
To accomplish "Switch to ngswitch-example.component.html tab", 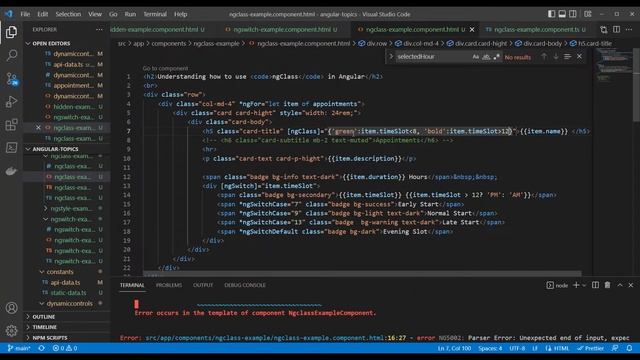I will click(x=282, y=29).
